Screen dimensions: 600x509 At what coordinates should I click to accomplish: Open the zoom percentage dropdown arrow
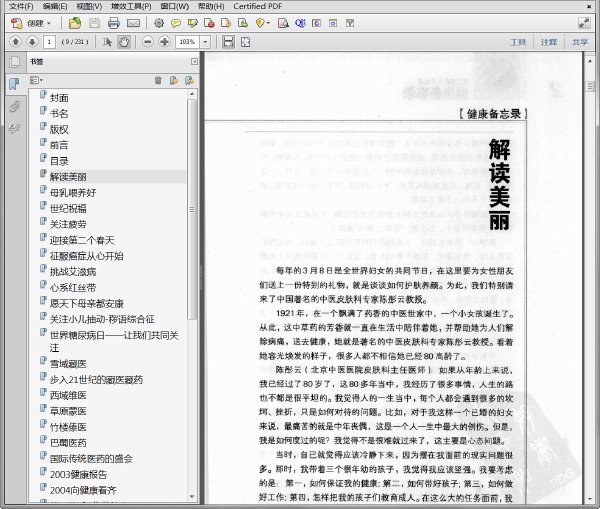[x=205, y=42]
